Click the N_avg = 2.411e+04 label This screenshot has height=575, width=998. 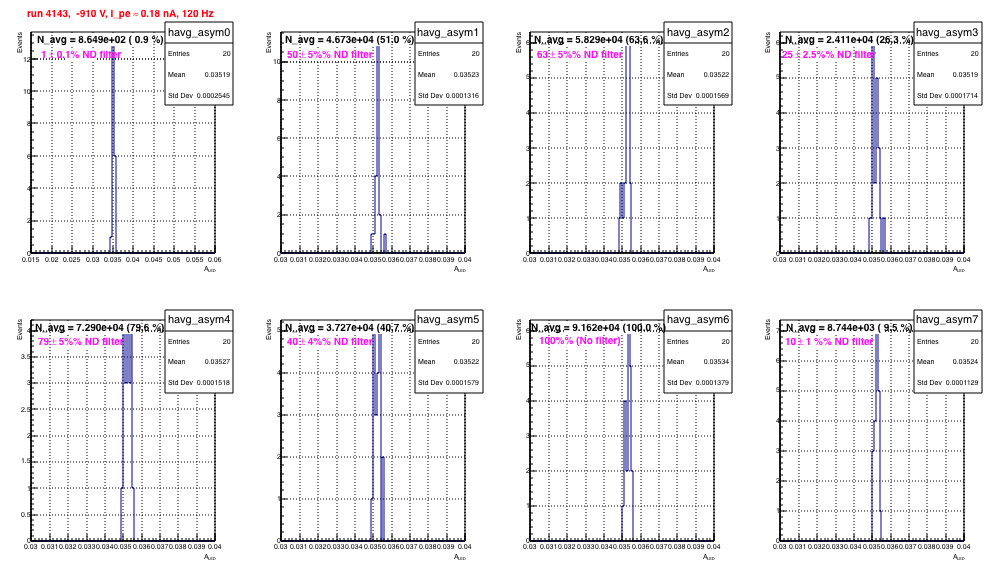click(x=848, y=40)
